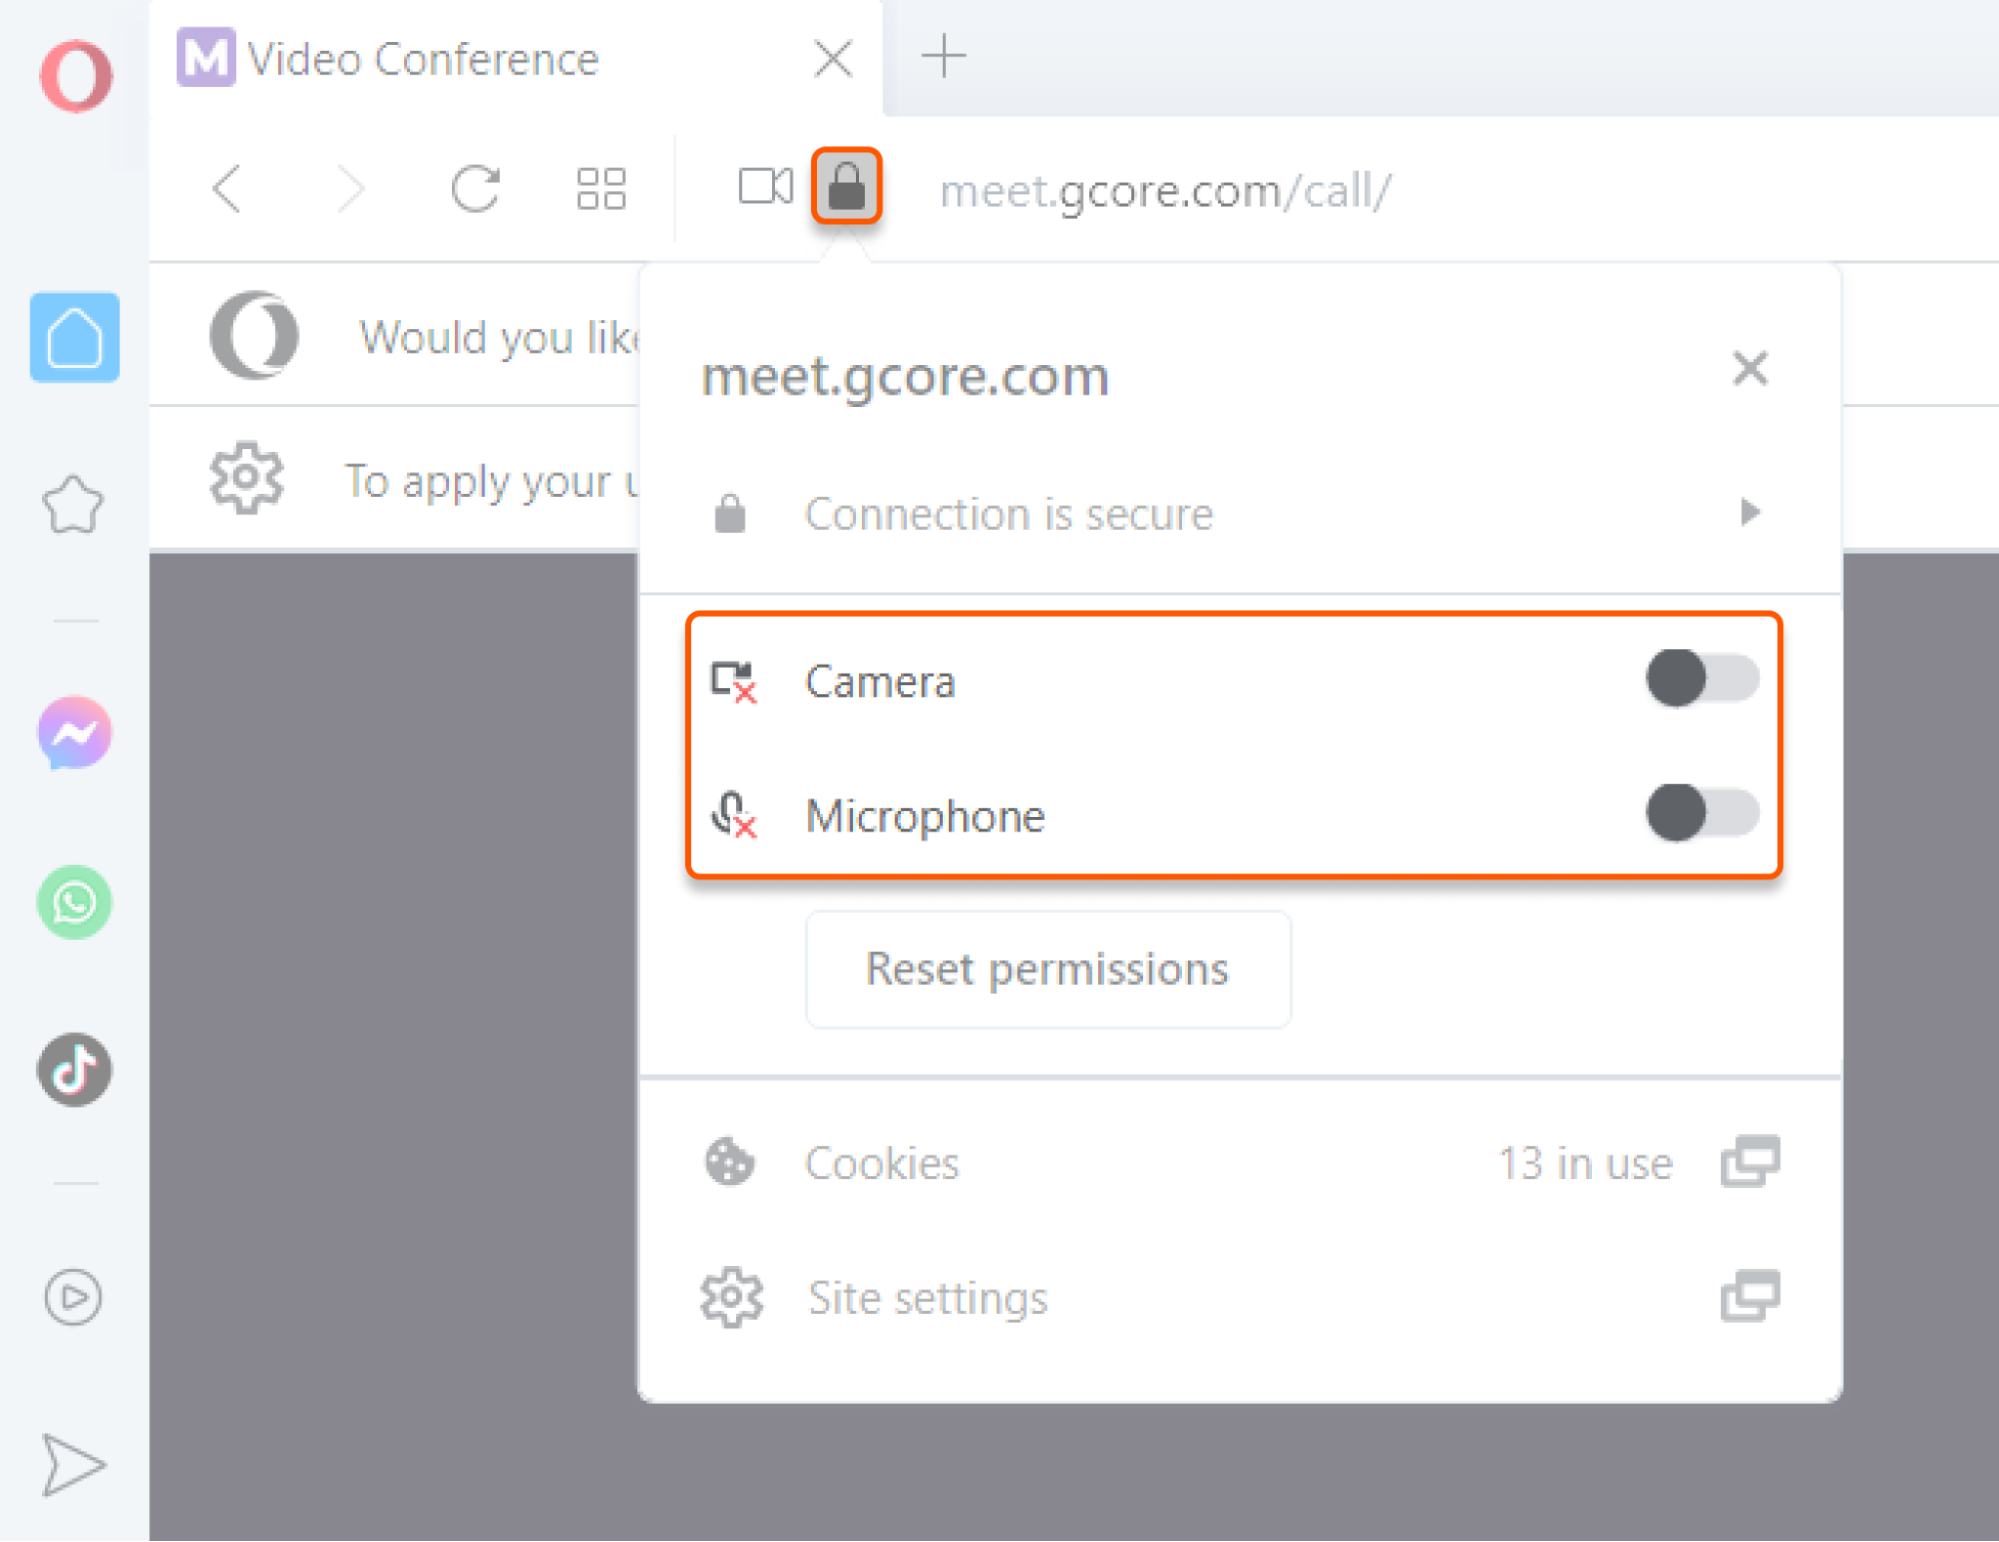Open TikTok from the sidebar
1999x1542 pixels.
coord(73,1070)
